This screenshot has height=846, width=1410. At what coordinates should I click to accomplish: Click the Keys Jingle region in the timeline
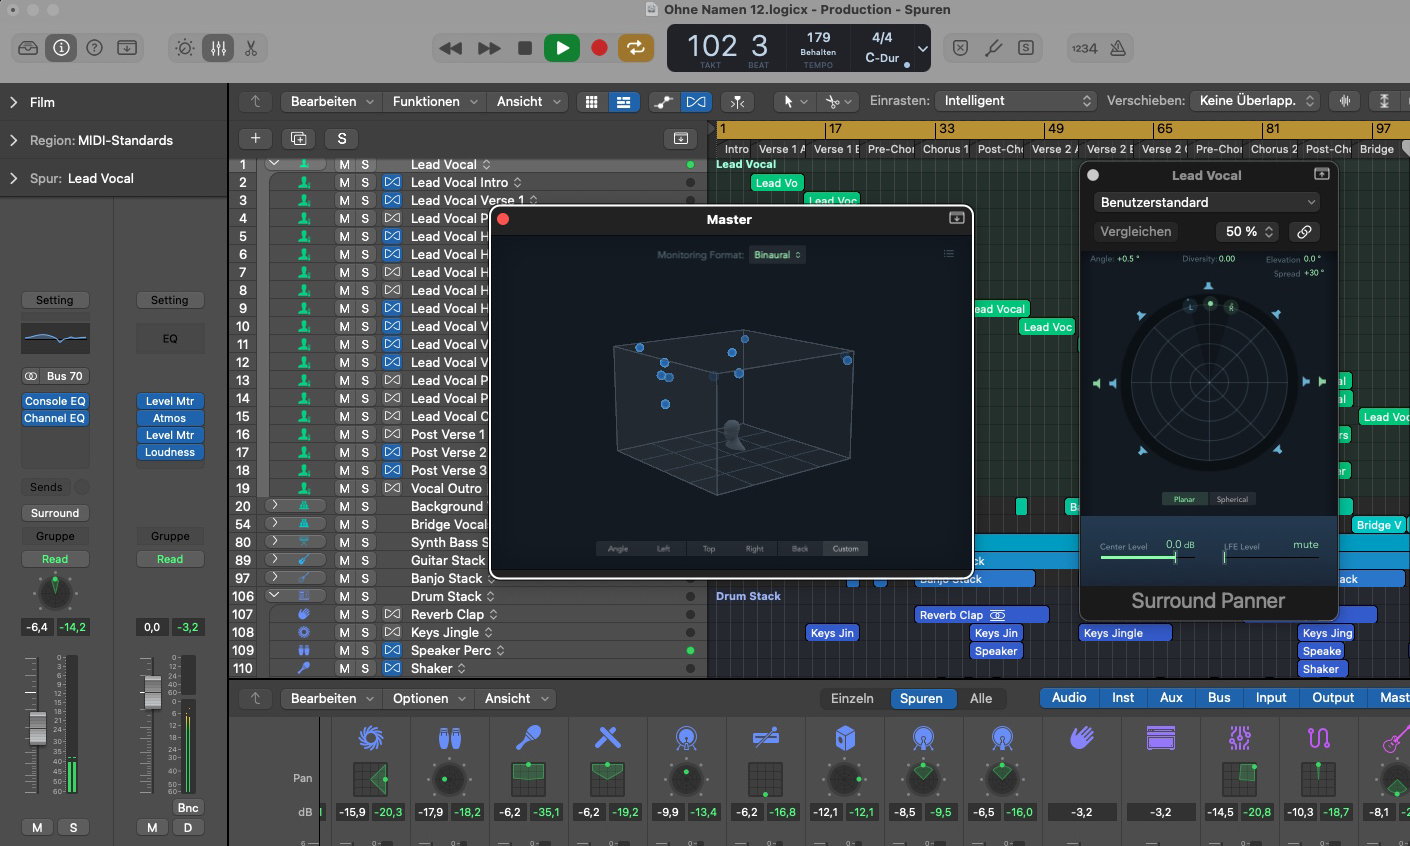[1125, 633]
